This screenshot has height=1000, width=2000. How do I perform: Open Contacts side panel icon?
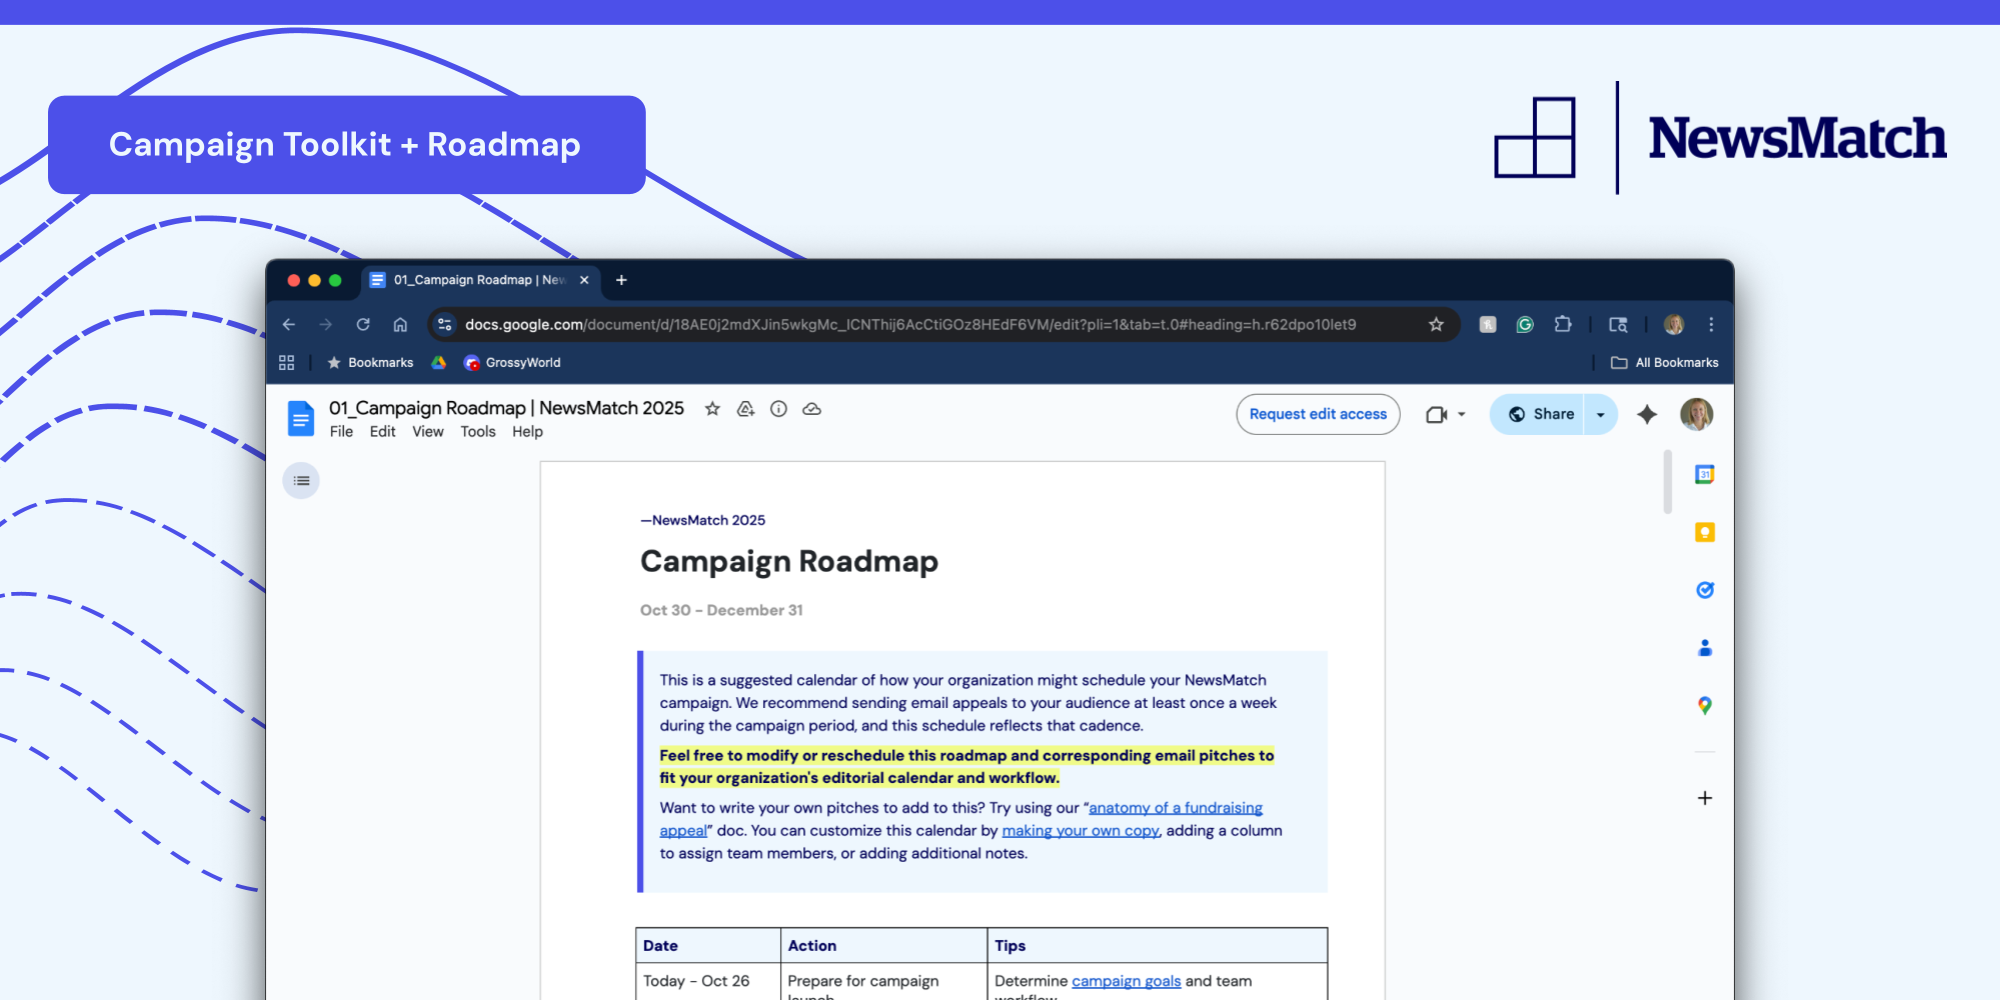point(1705,648)
